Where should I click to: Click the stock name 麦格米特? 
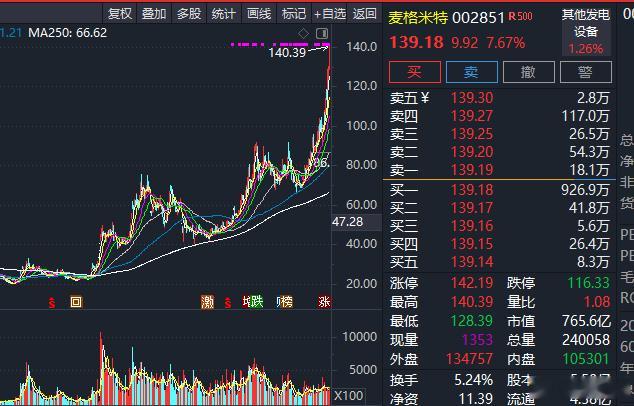(x=418, y=17)
